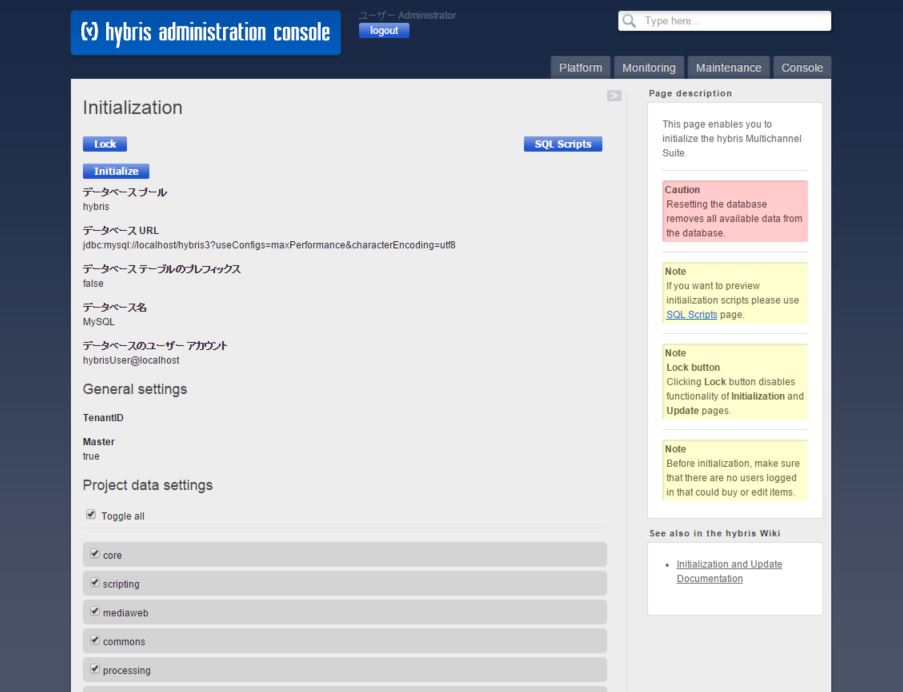Image resolution: width=903 pixels, height=692 pixels.
Task: Click the Lock button note box
Action: point(735,382)
